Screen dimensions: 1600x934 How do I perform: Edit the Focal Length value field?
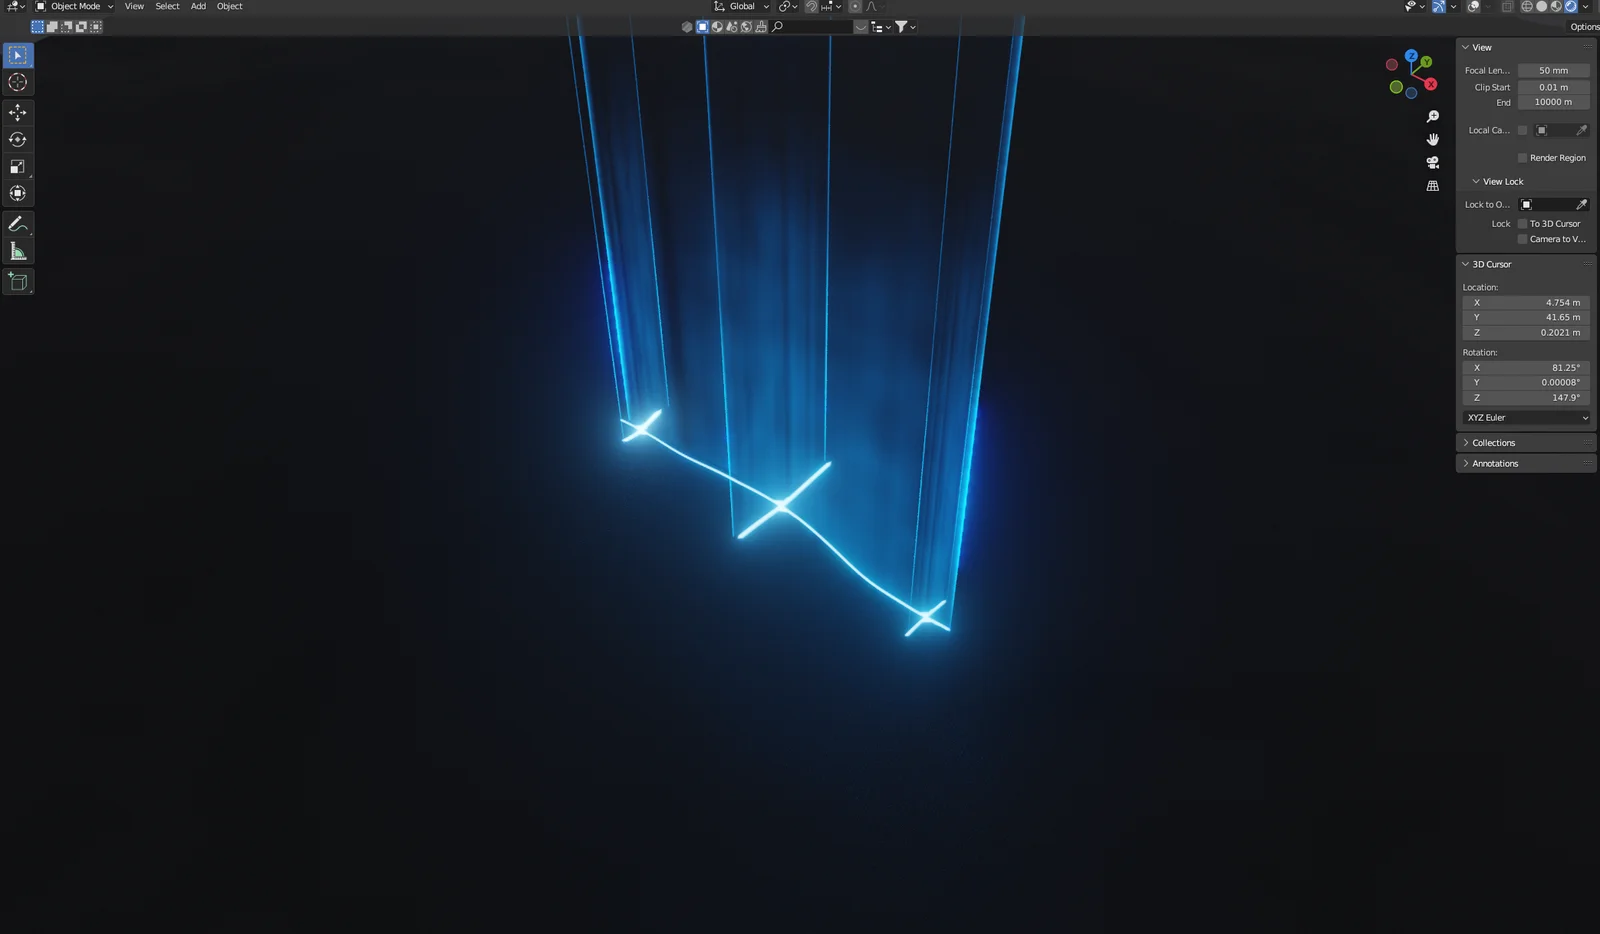[1552, 70]
